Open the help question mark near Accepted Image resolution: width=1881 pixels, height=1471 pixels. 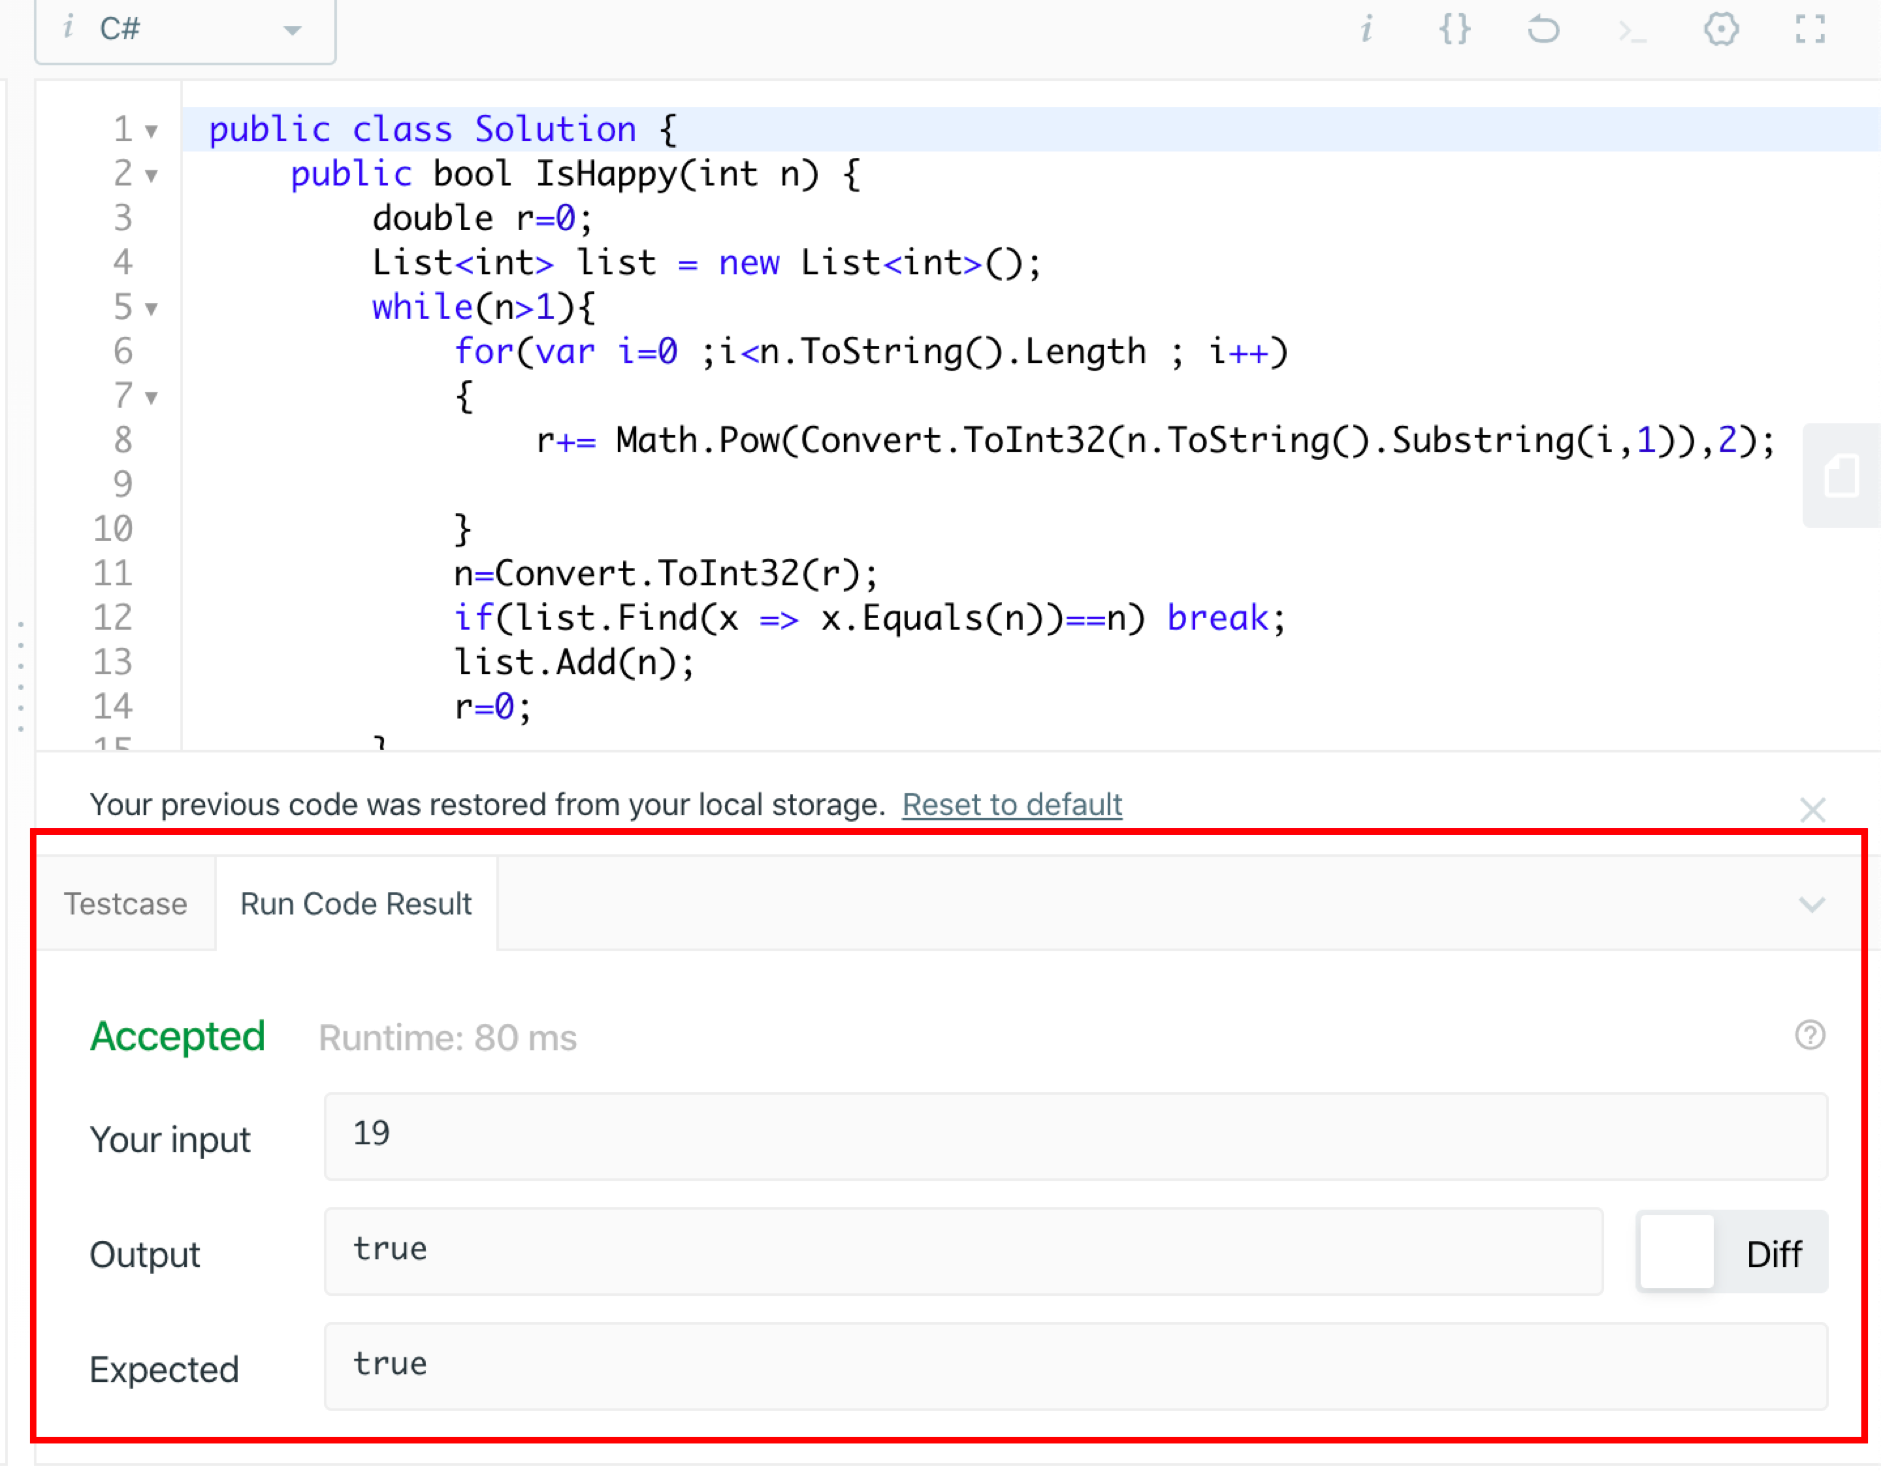pos(1810,1036)
